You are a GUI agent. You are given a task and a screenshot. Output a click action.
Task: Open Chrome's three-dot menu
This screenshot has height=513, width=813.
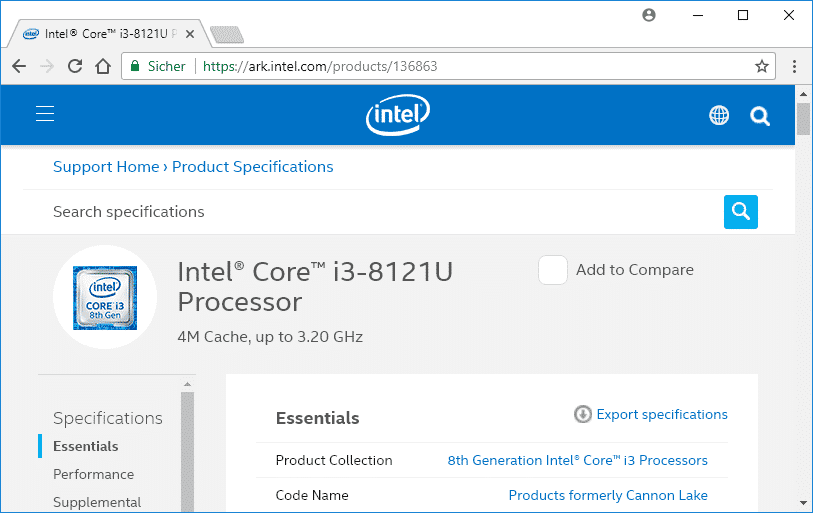point(794,66)
